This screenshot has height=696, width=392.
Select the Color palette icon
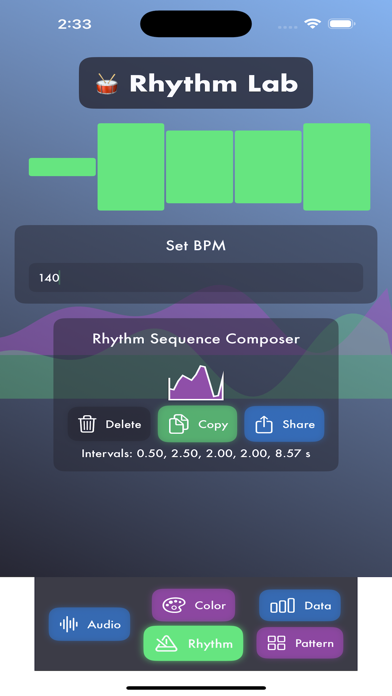pyautogui.click(x=174, y=605)
